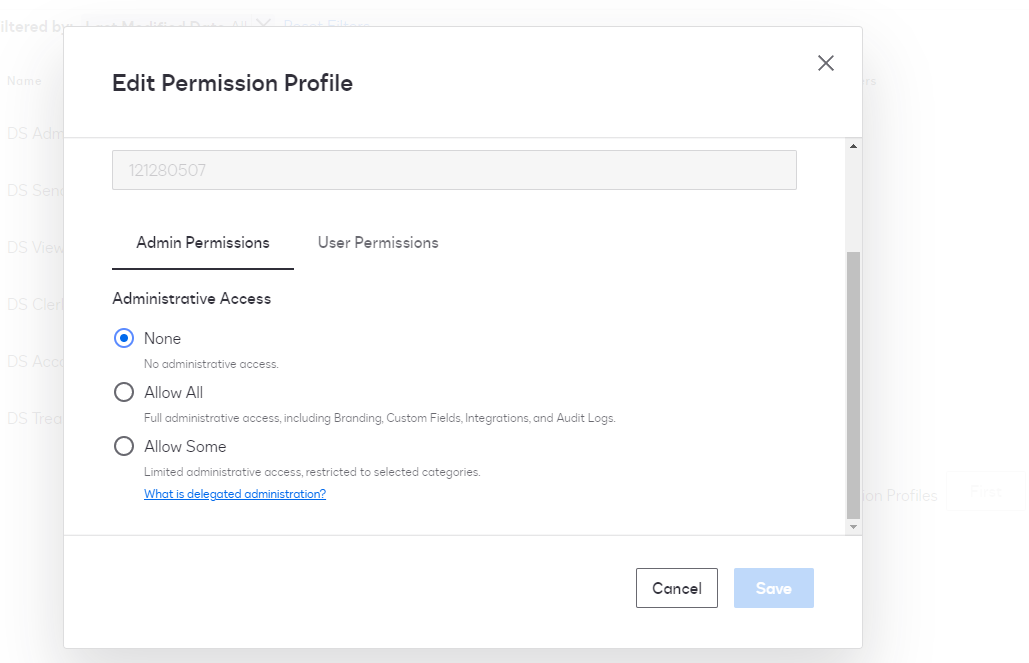Choose the Allow All radio button
This screenshot has width=1029, height=663.
coord(124,392)
